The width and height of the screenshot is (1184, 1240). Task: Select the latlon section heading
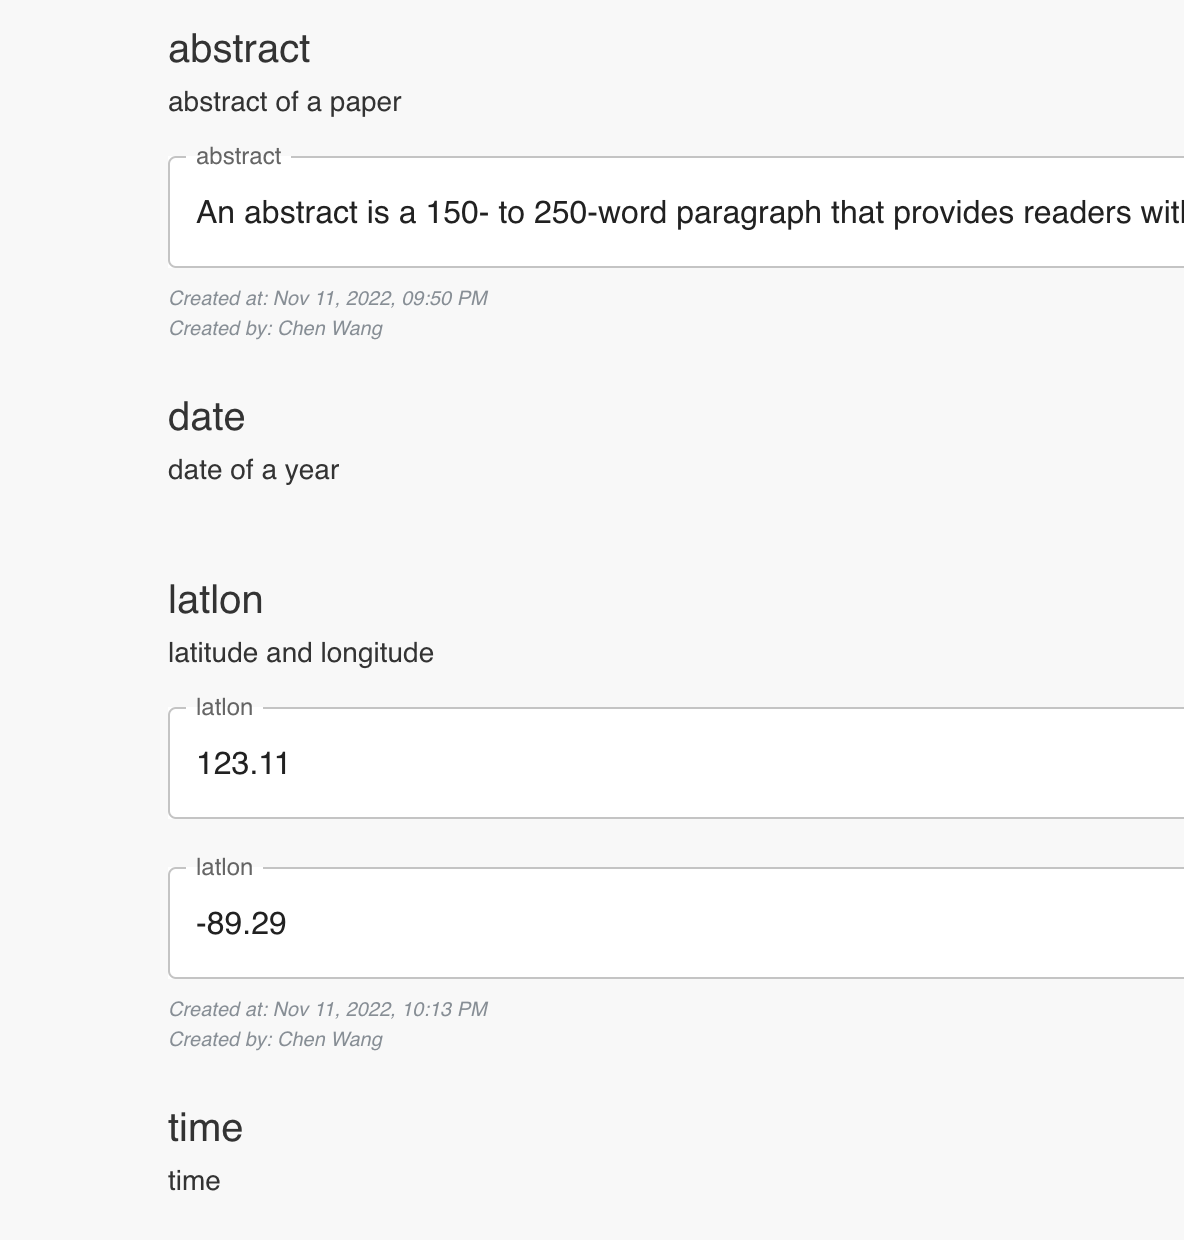point(216,599)
